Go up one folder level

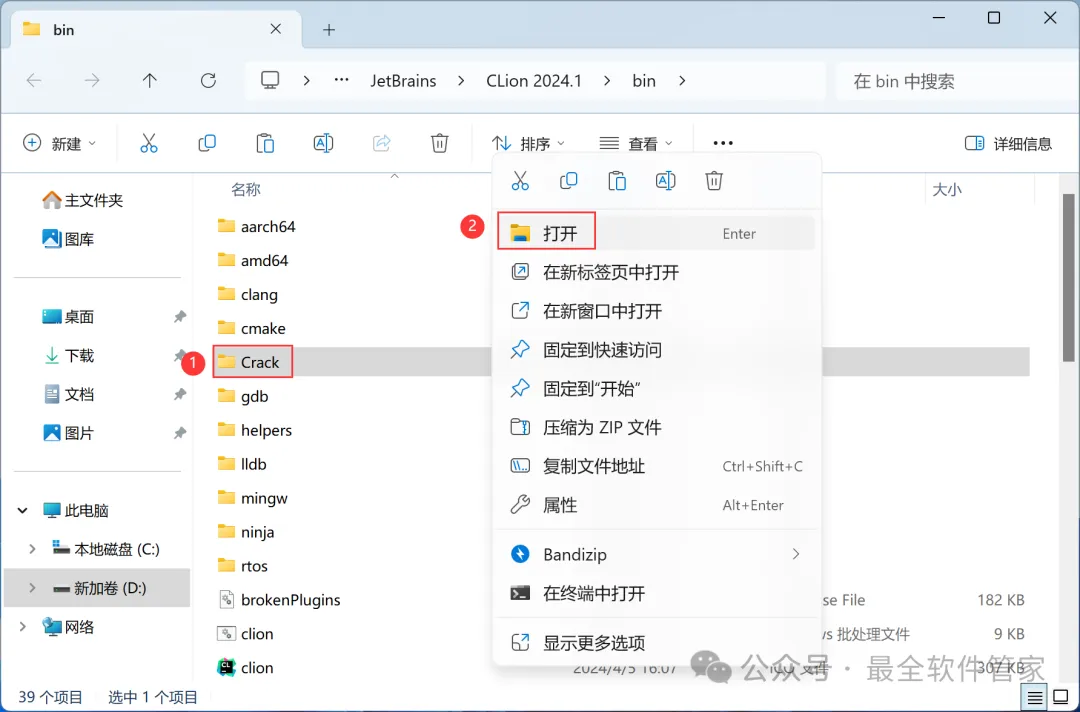tap(149, 81)
